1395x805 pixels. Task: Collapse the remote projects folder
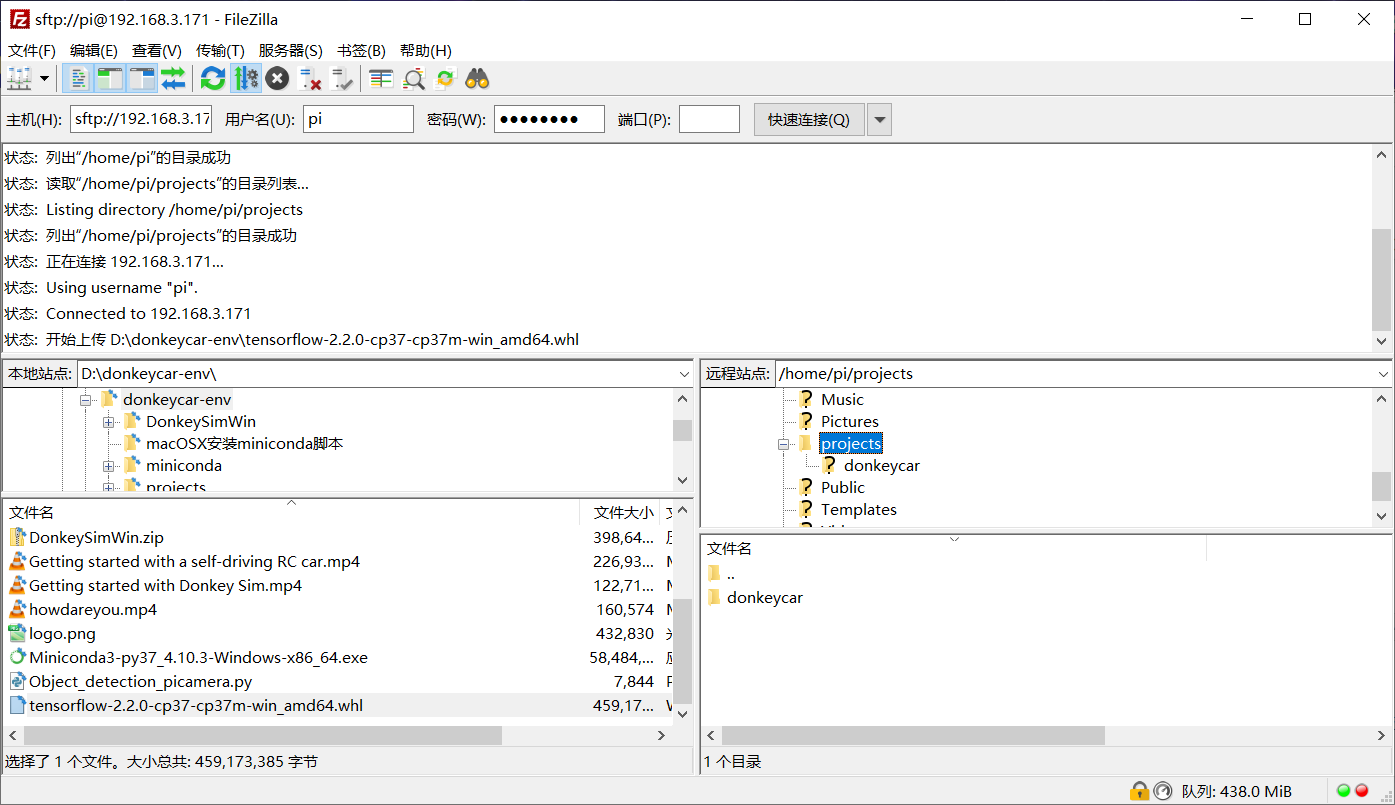785,444
